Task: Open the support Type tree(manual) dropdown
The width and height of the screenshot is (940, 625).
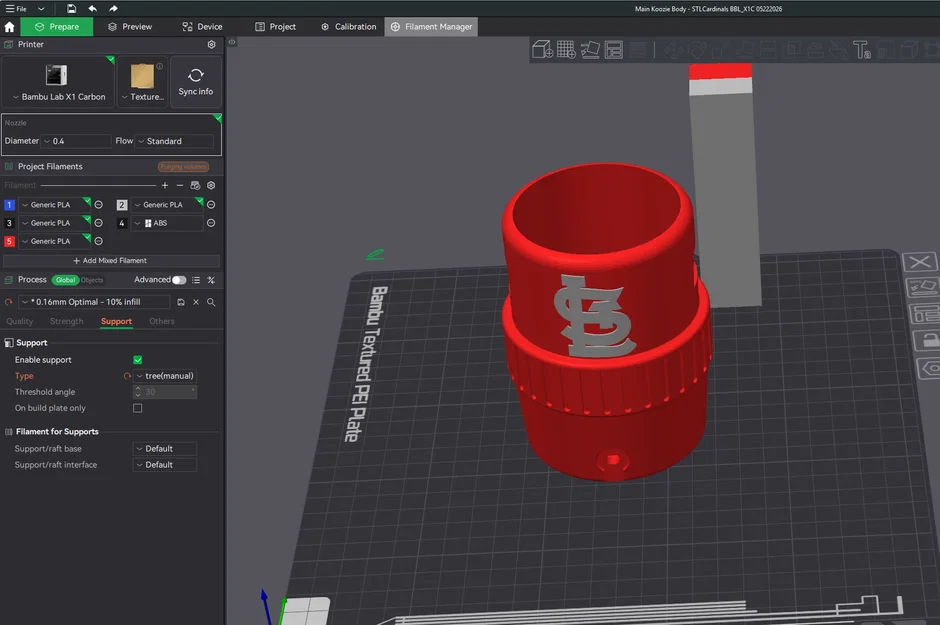Action: pos(165,376)
